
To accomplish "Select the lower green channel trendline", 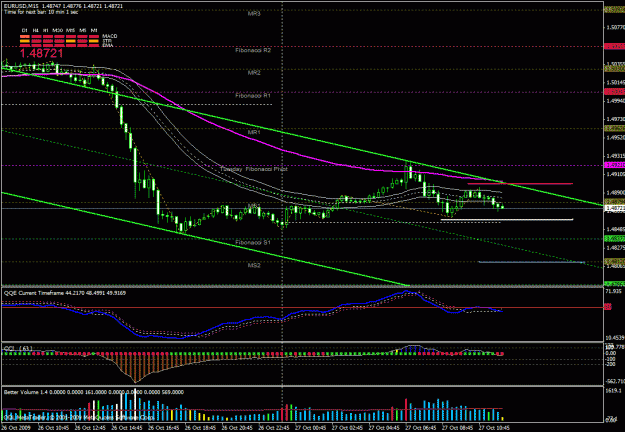I will (205, 239).
